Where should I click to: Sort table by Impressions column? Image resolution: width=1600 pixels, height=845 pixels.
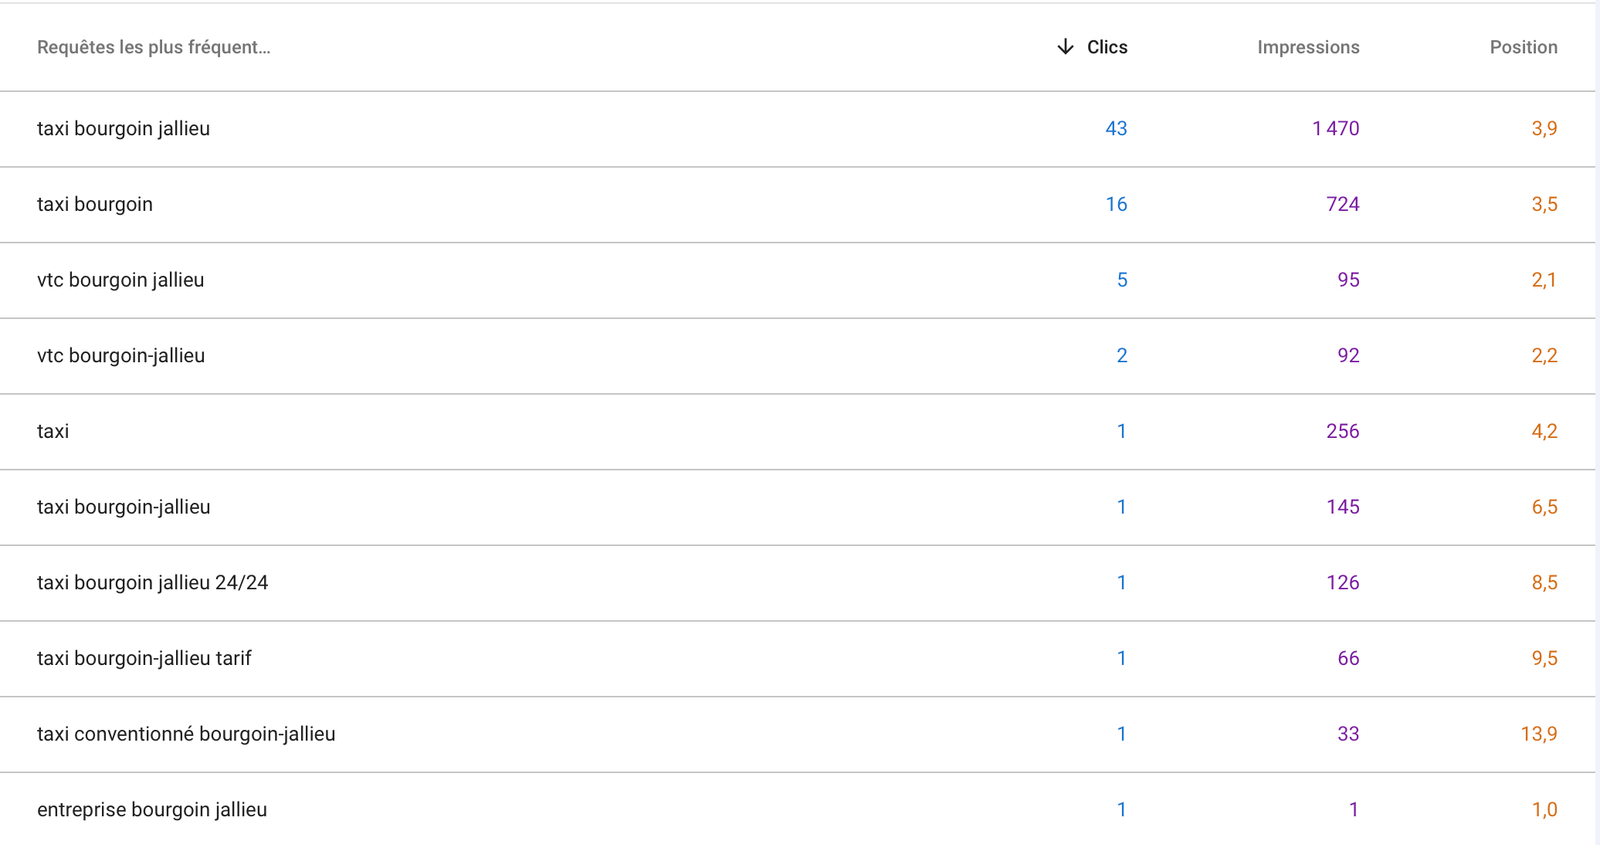(x=1308, y=47)
